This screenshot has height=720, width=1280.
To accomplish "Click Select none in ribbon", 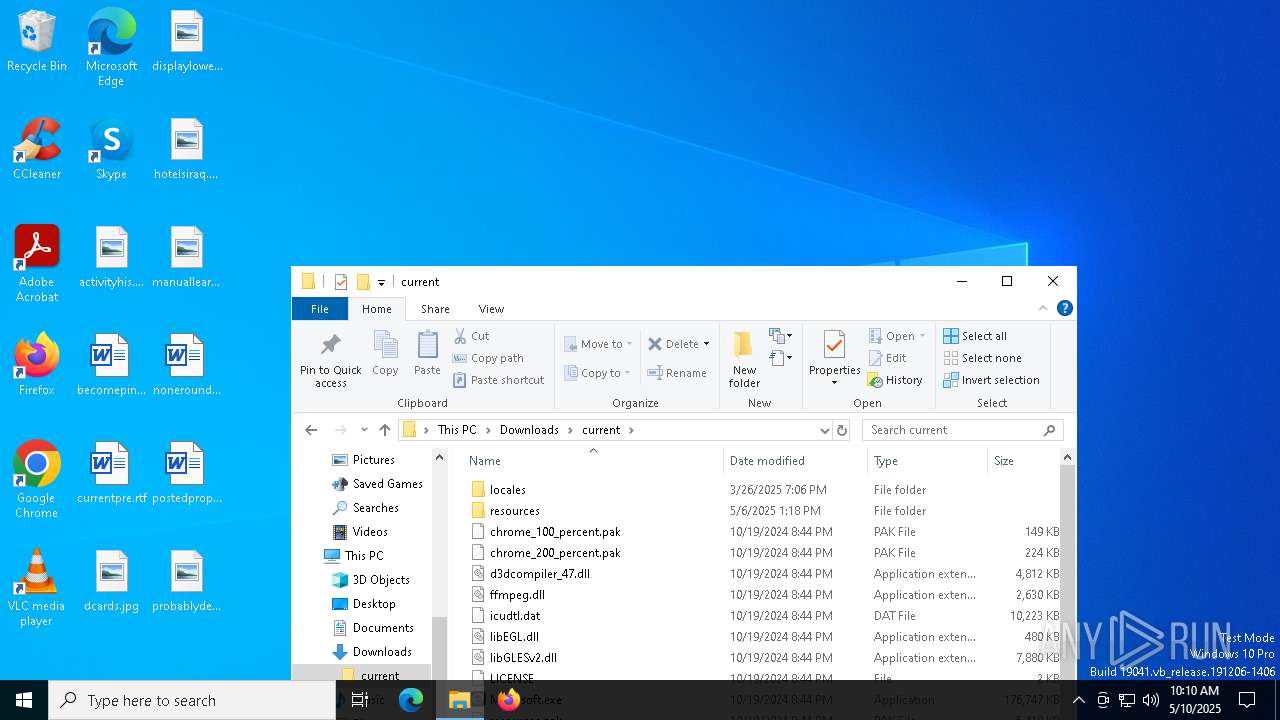I will (982, 358).
